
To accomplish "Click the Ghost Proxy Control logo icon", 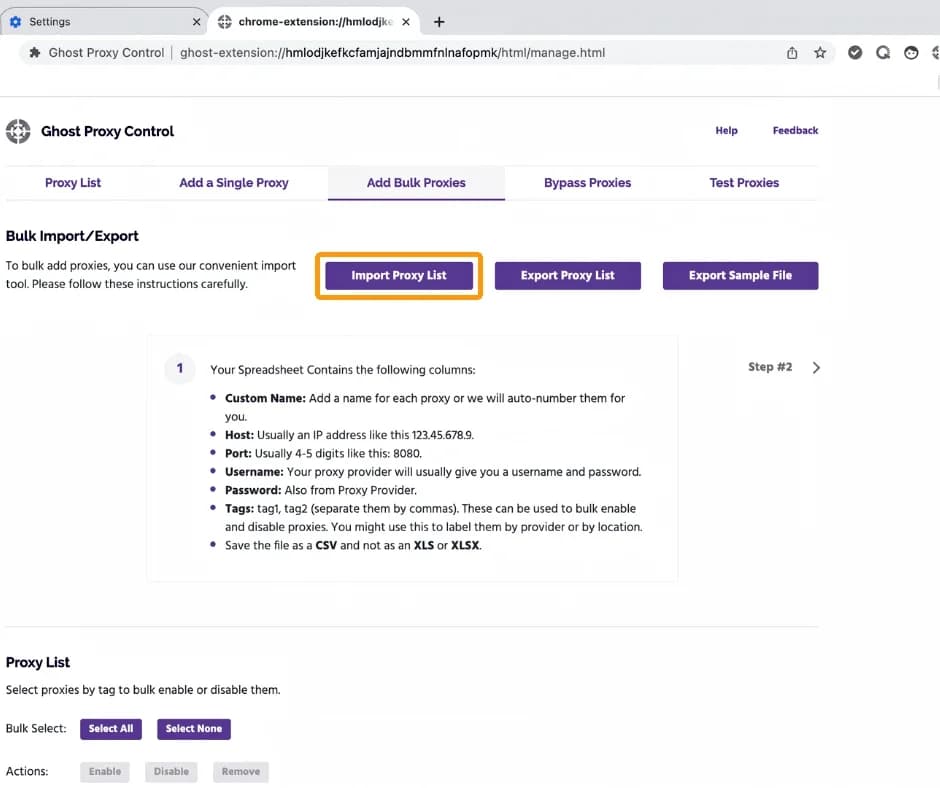I will click(x=18, y=131).
